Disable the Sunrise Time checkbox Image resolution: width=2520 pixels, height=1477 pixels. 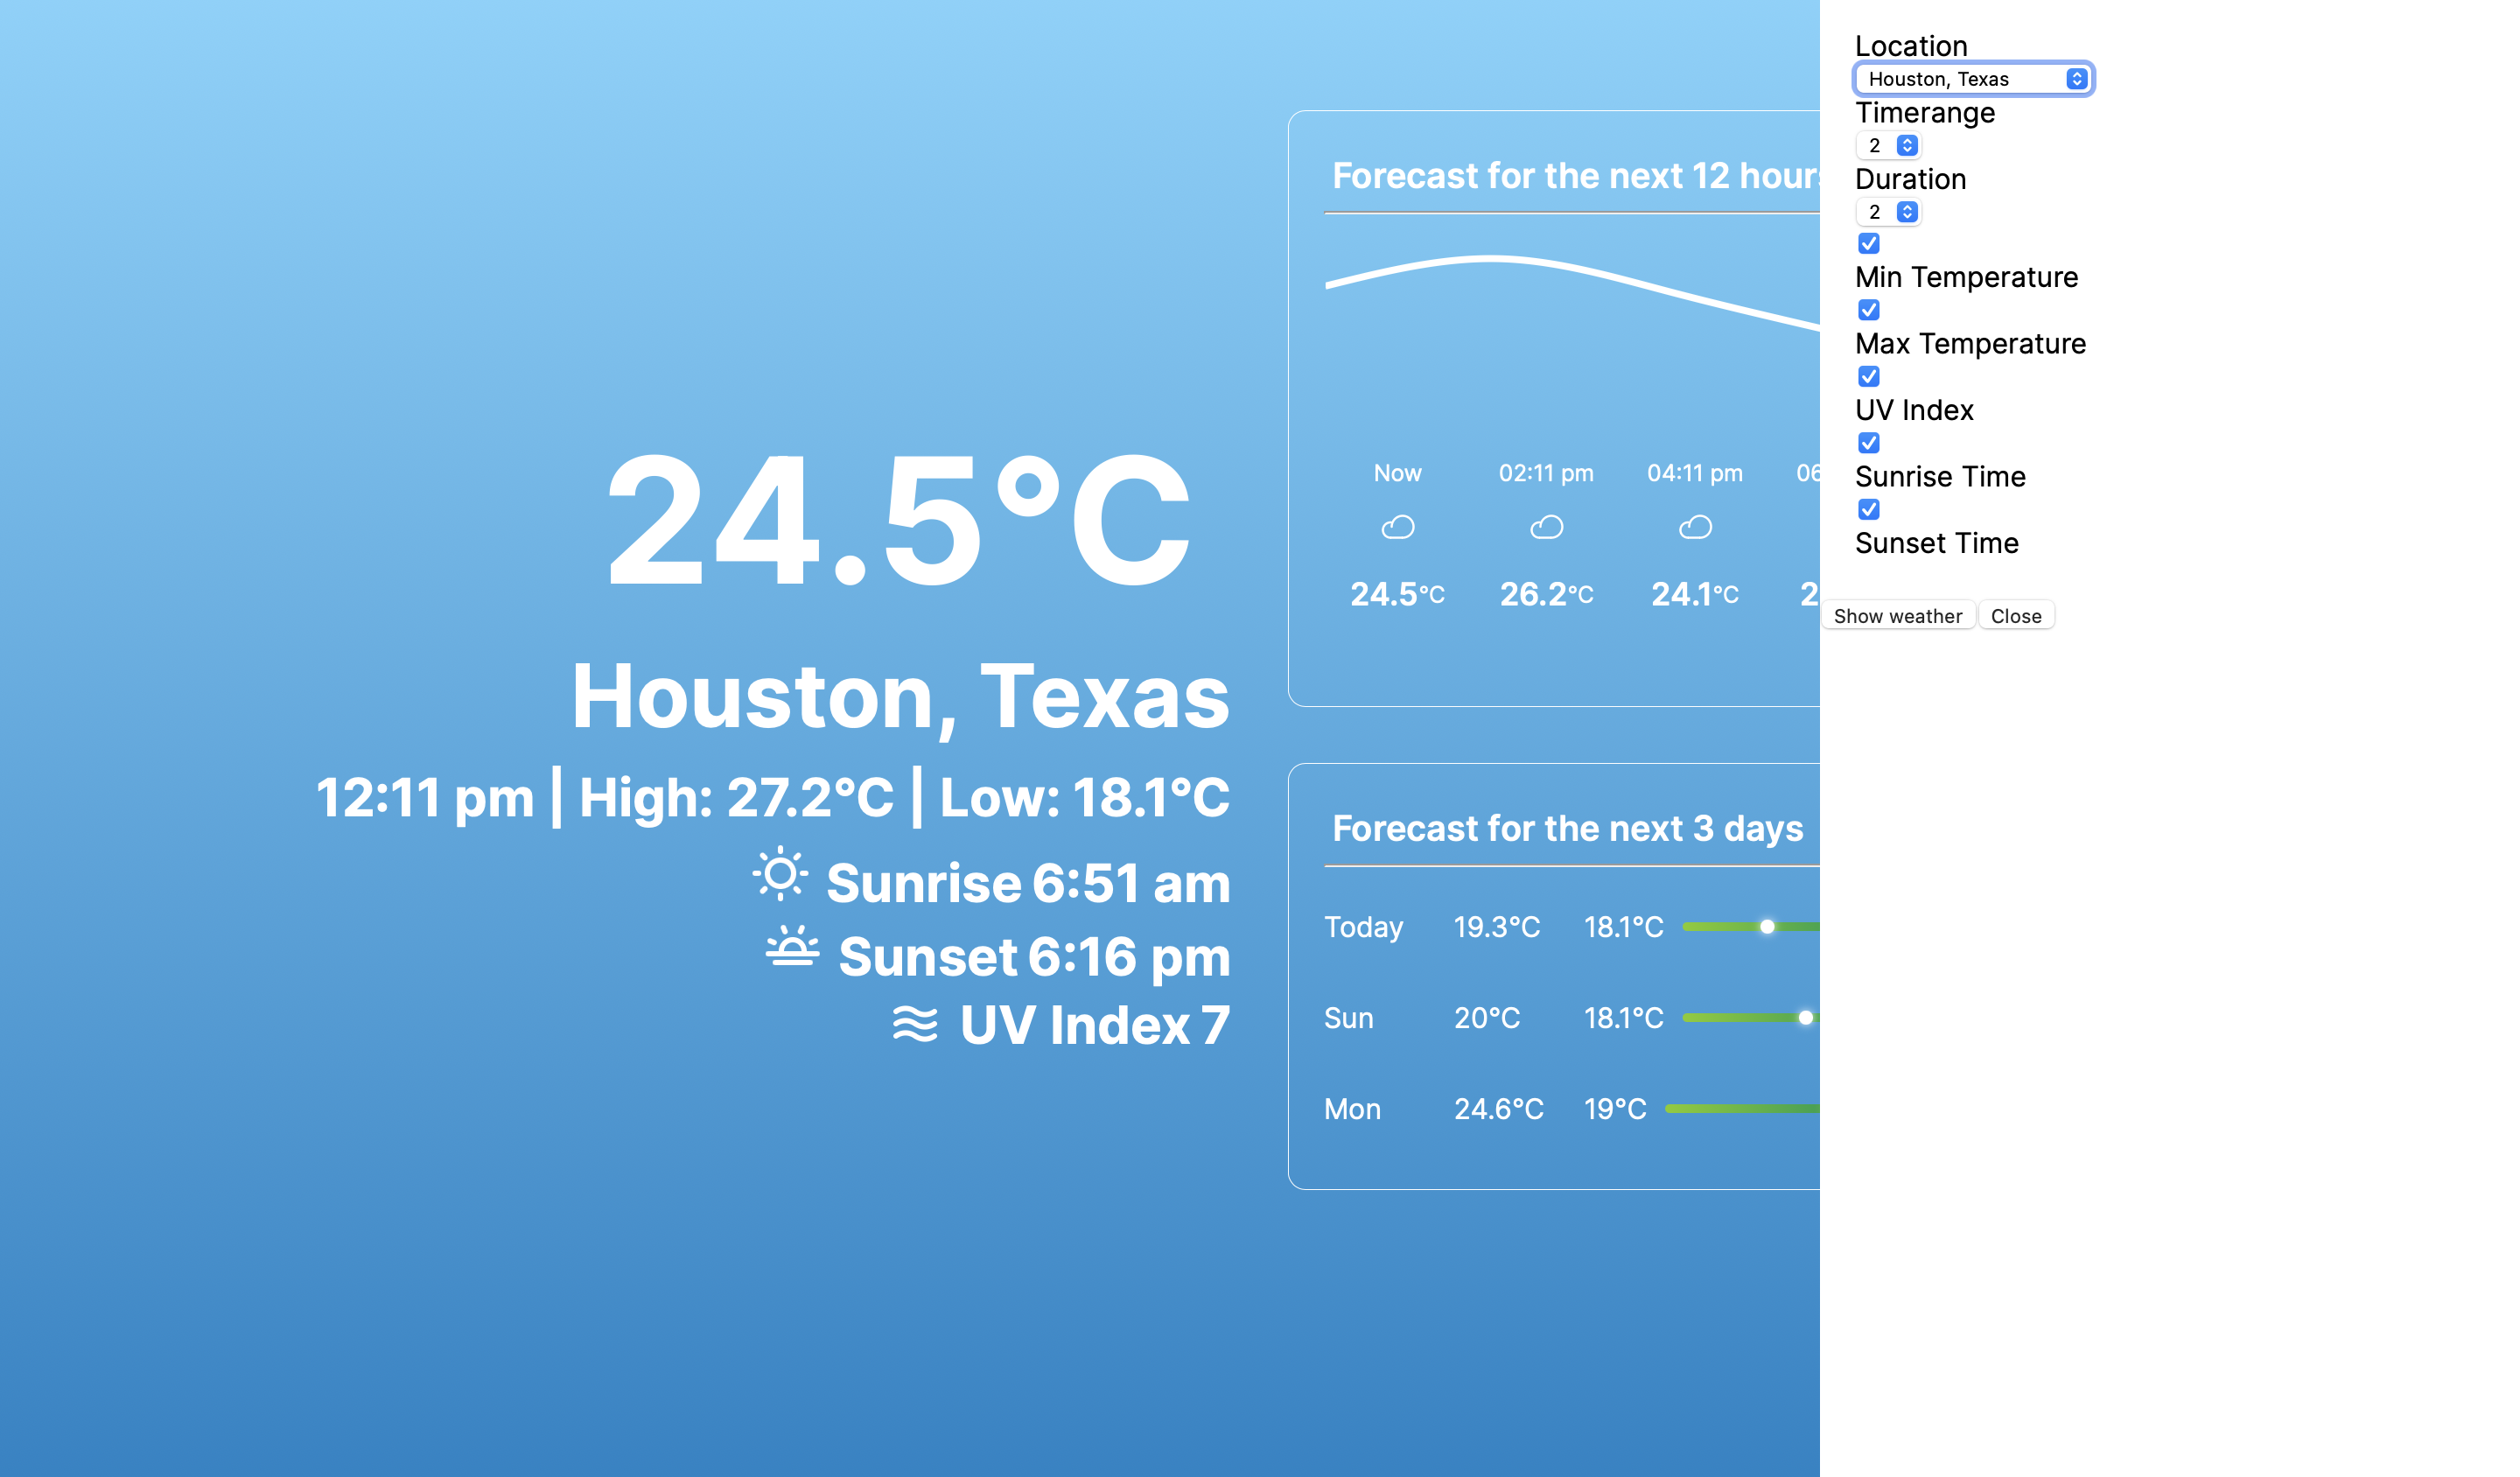pyautogui.click(x=1868, y=443)
